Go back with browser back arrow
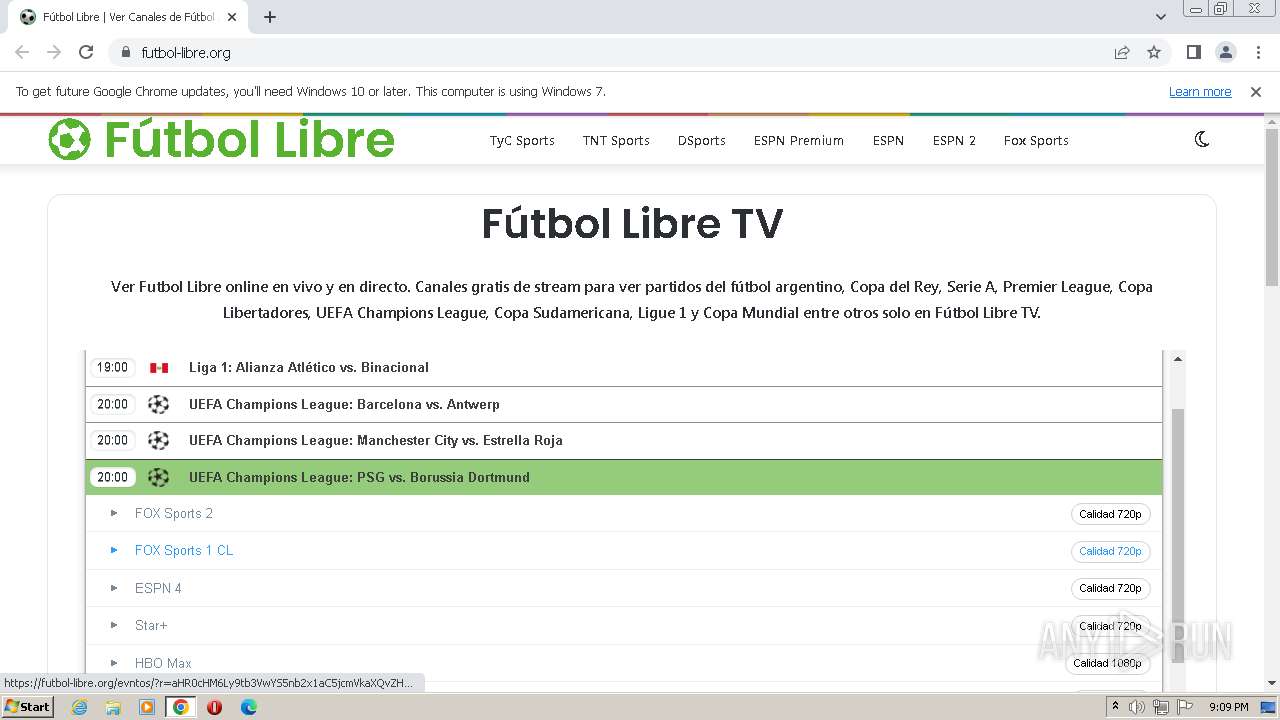 [22, 52]
